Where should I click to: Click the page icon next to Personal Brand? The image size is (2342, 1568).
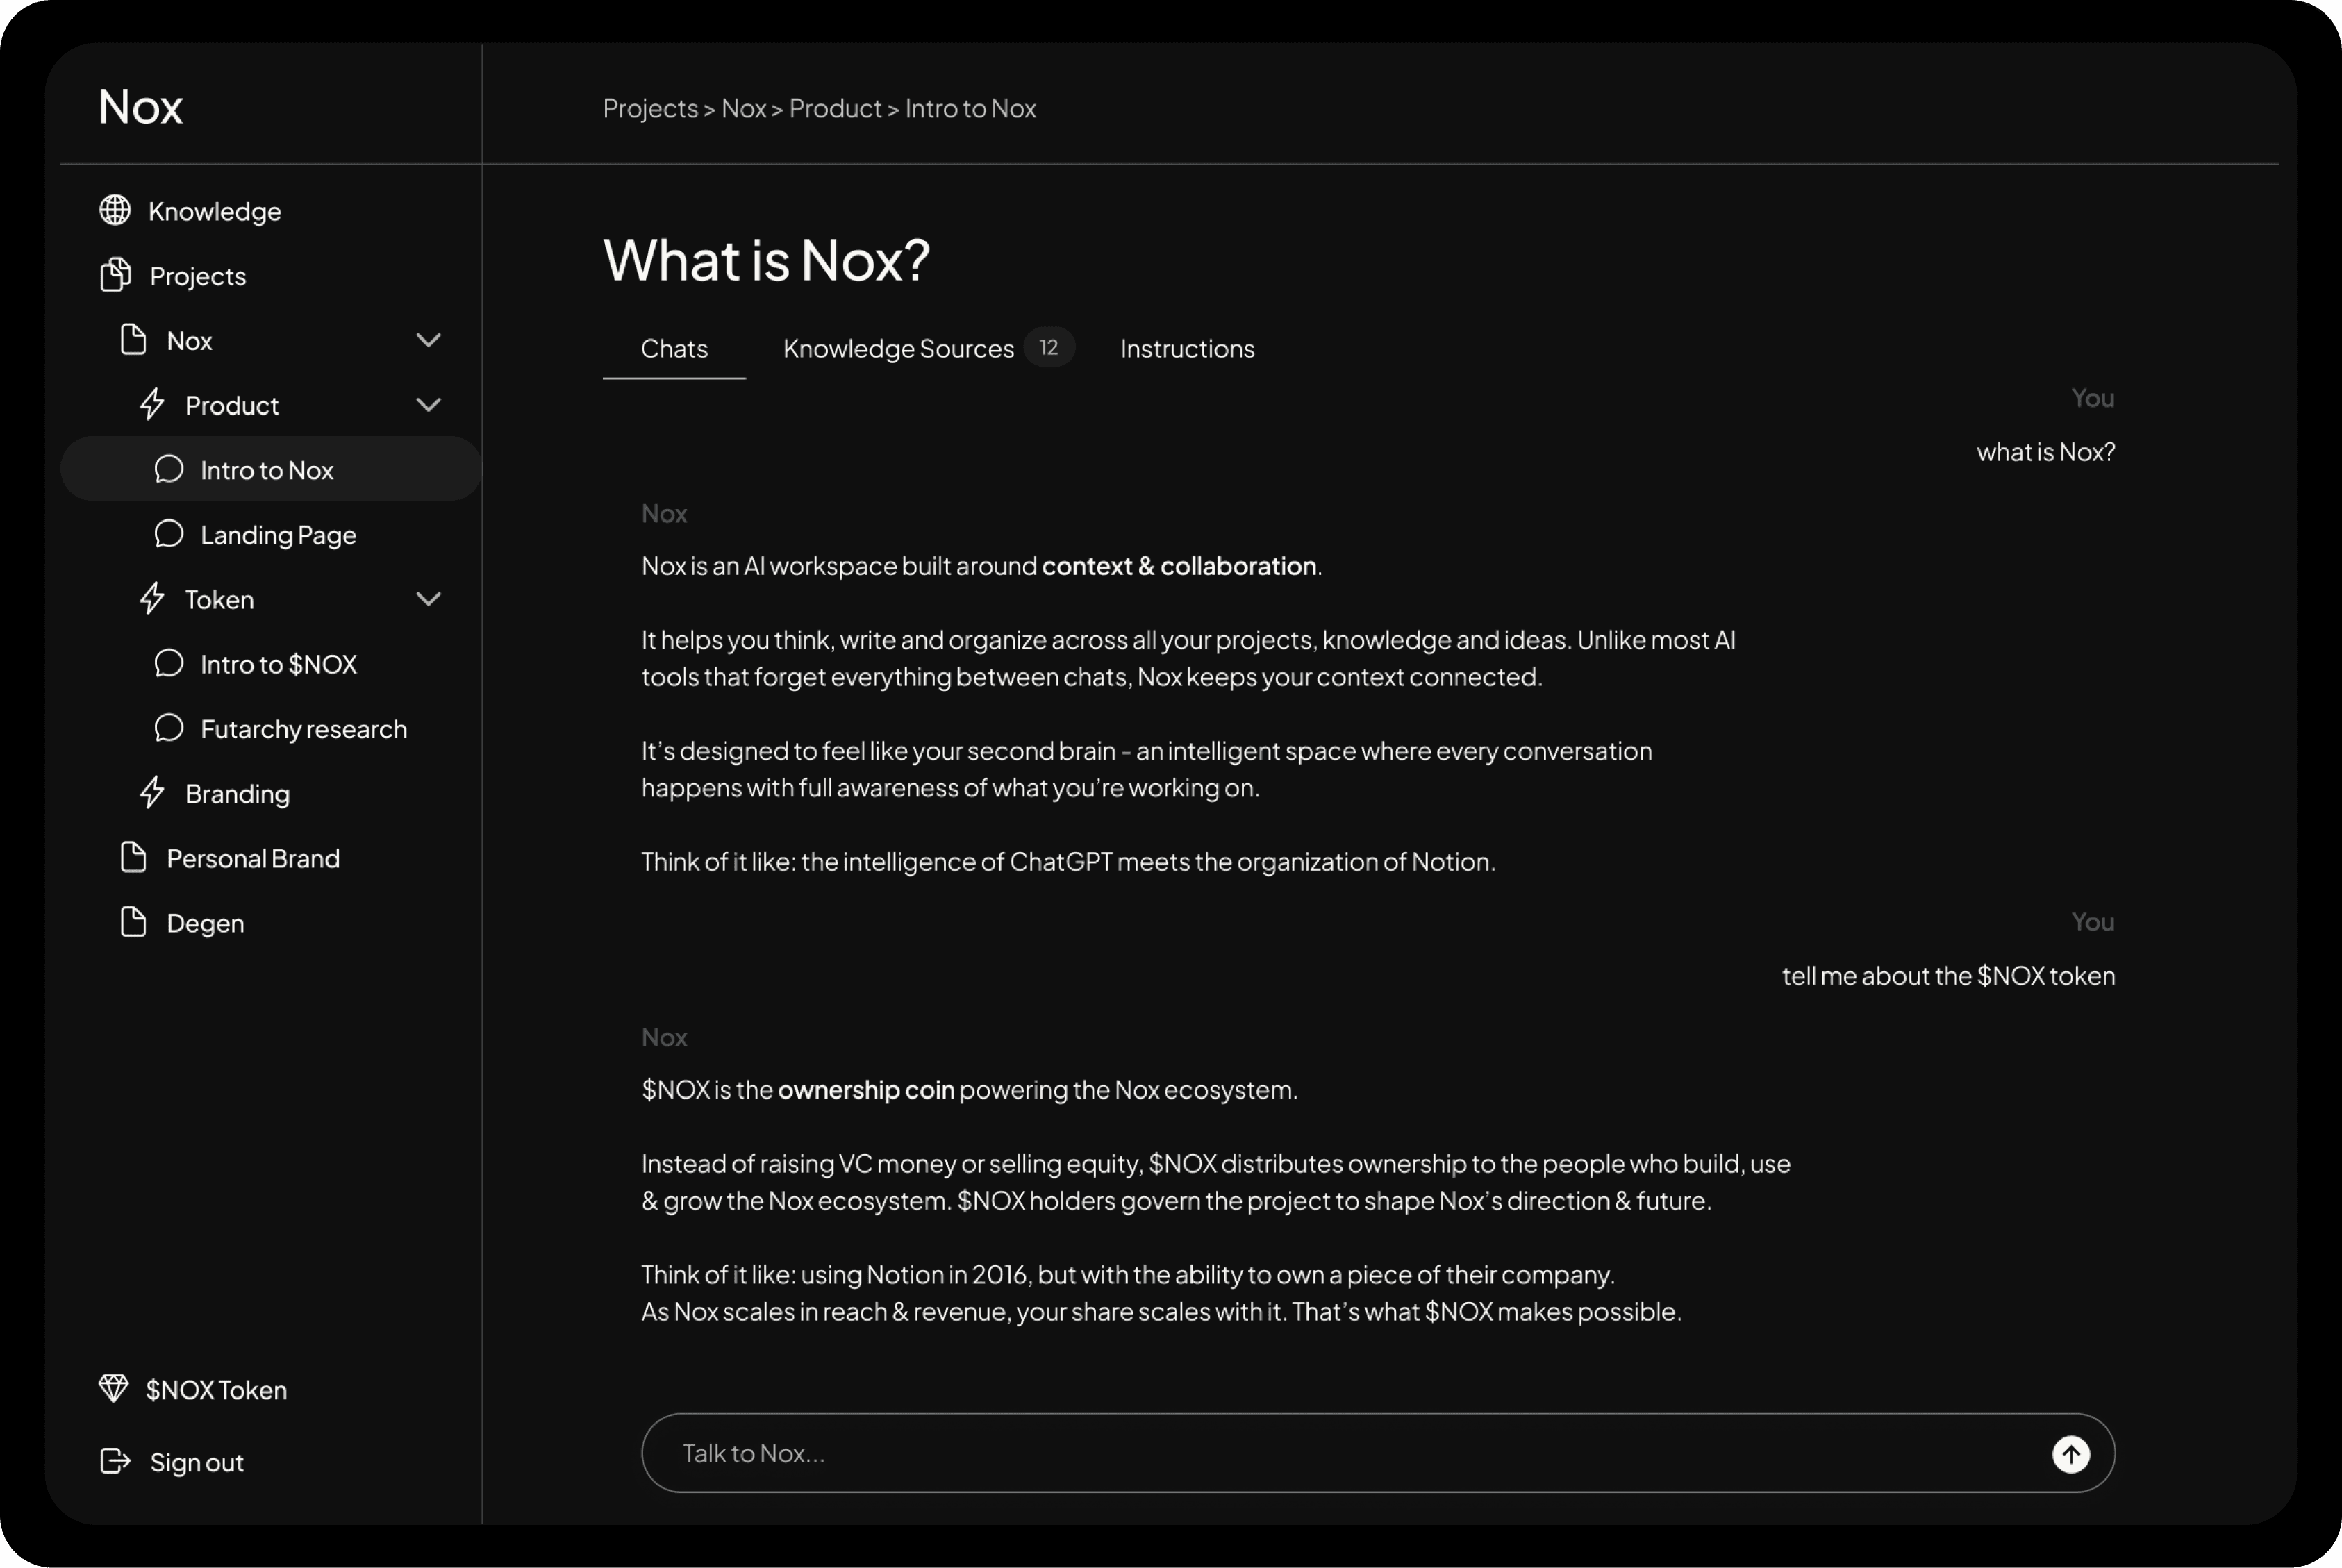(x=133, y=857)
